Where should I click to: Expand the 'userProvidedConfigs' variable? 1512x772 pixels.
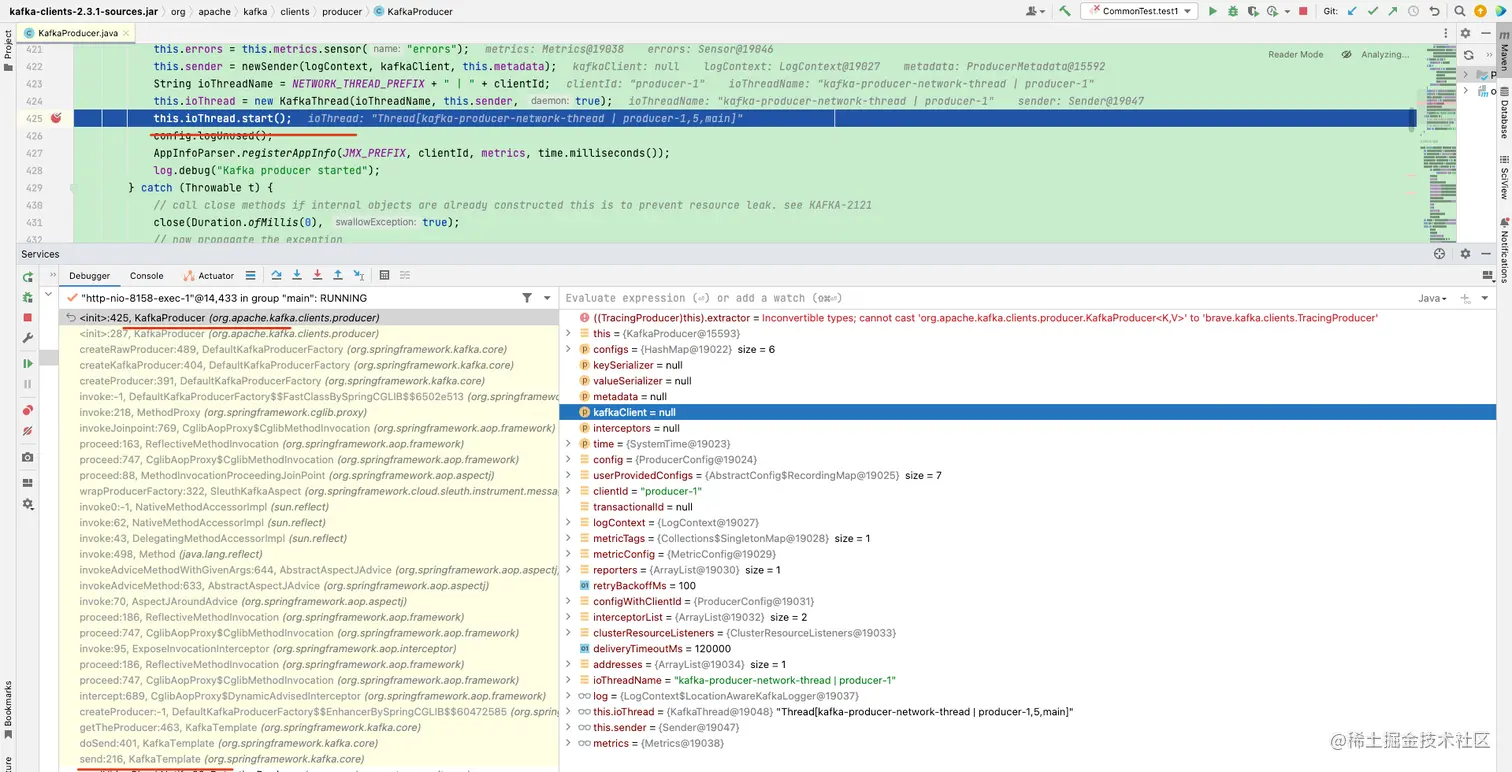[569, 475]
